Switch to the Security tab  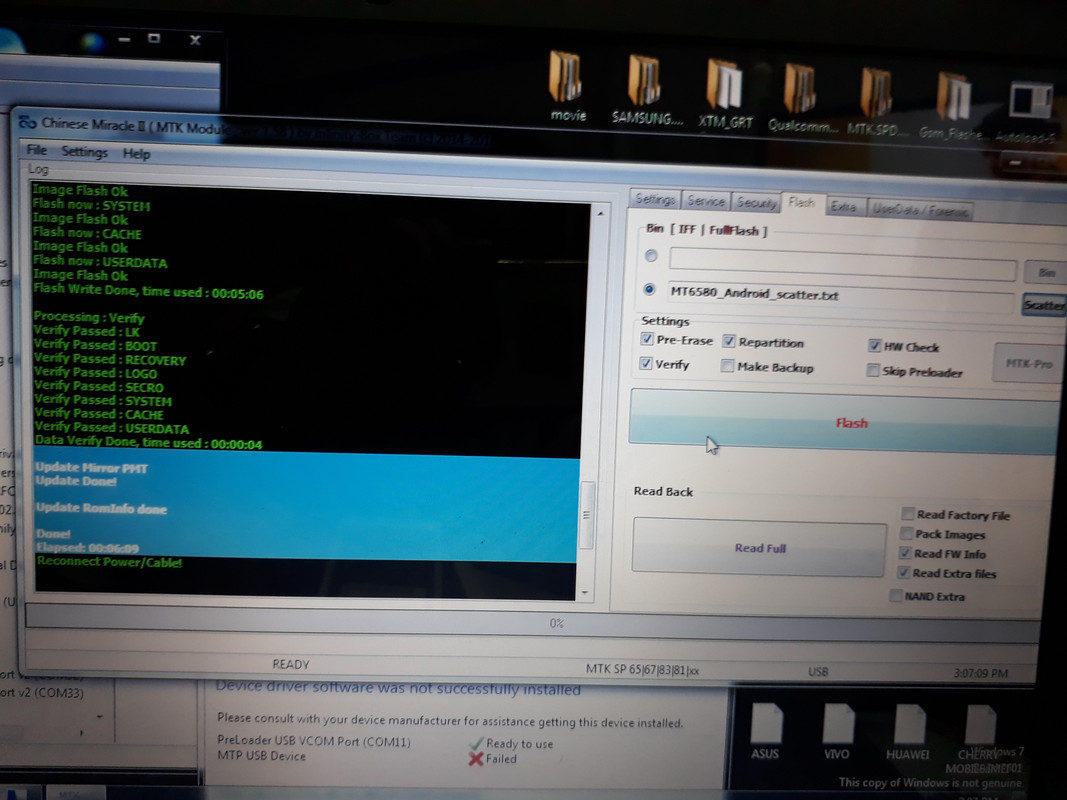pos(756,203)
